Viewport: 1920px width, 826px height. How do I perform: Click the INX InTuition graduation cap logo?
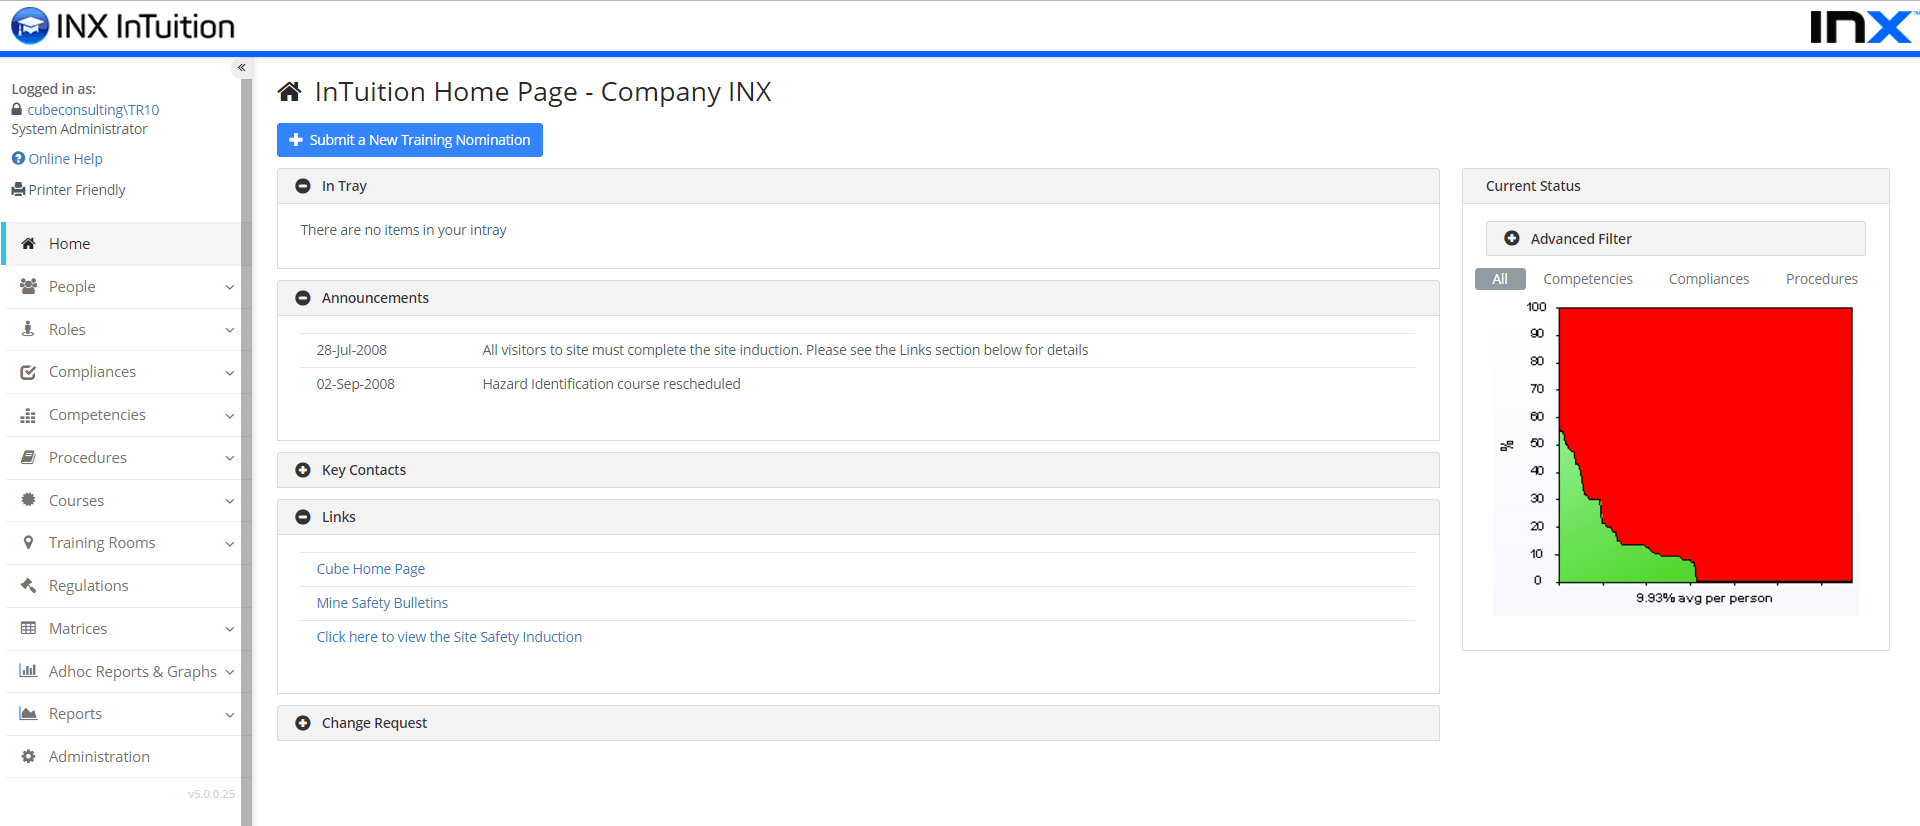tap(29, 26)
